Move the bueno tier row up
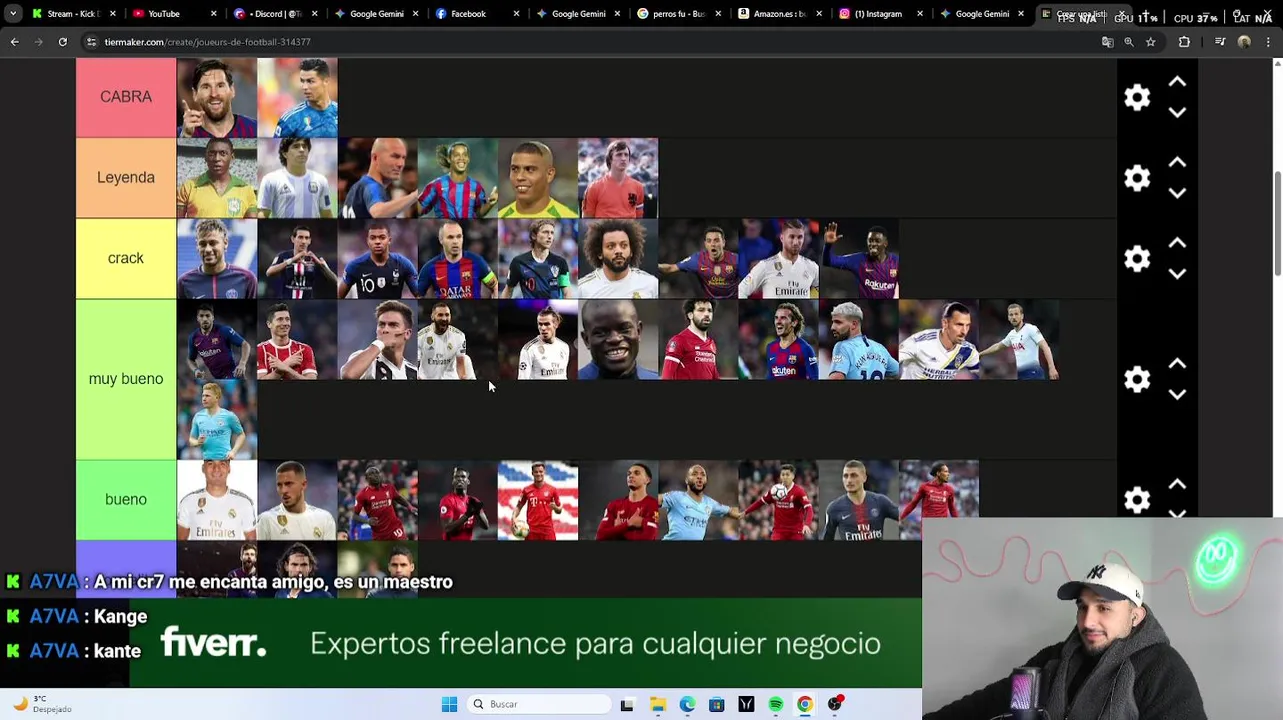 [x=1177, y=485]
